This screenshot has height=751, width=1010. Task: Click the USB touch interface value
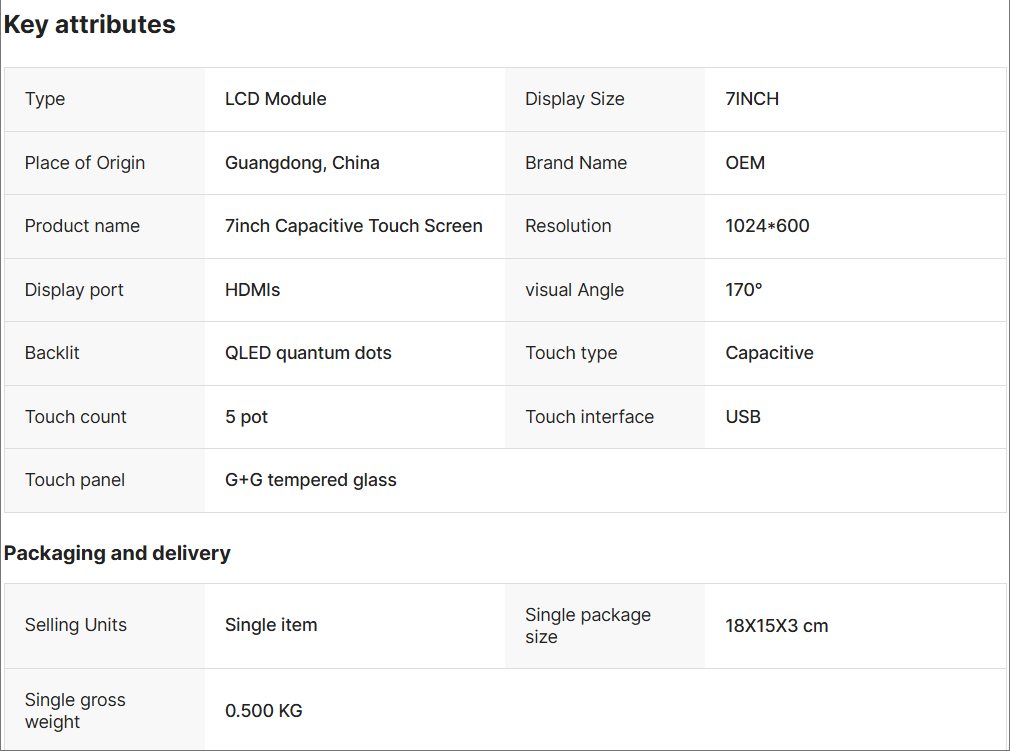click(x=743, y=417)
